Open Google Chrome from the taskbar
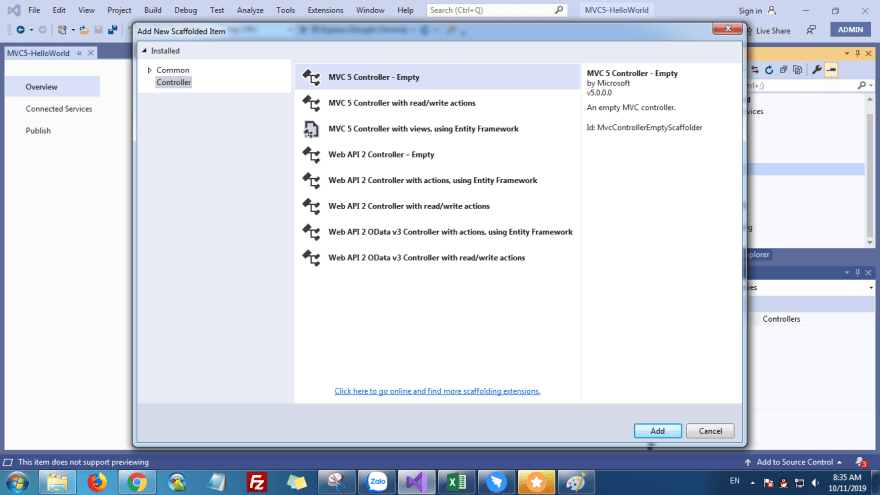The height and width of the screenshot is (495, 880). [x=137, y=482]
